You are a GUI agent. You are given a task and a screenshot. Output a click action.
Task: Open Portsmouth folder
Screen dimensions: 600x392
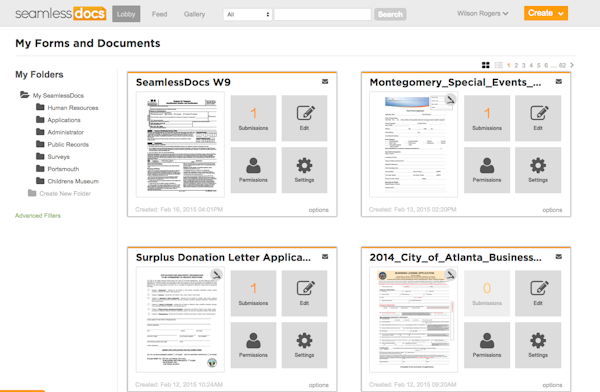pyautogui.click(x=57, y=169)
